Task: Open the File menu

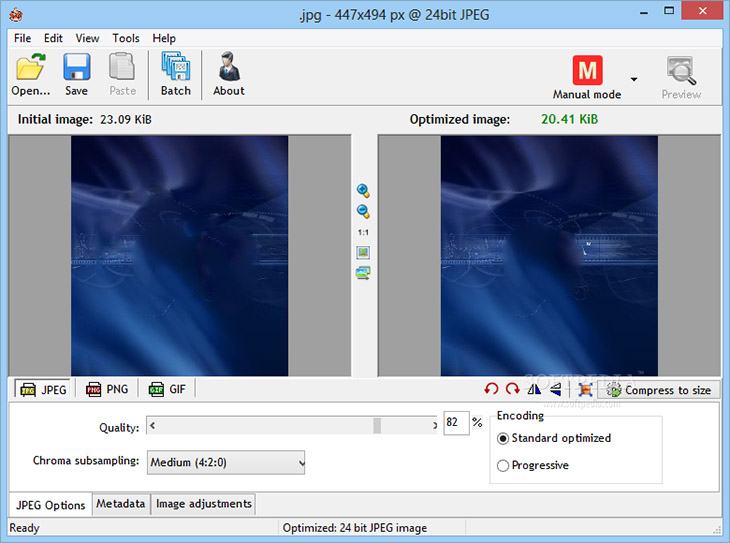Action: pos(22,38)
